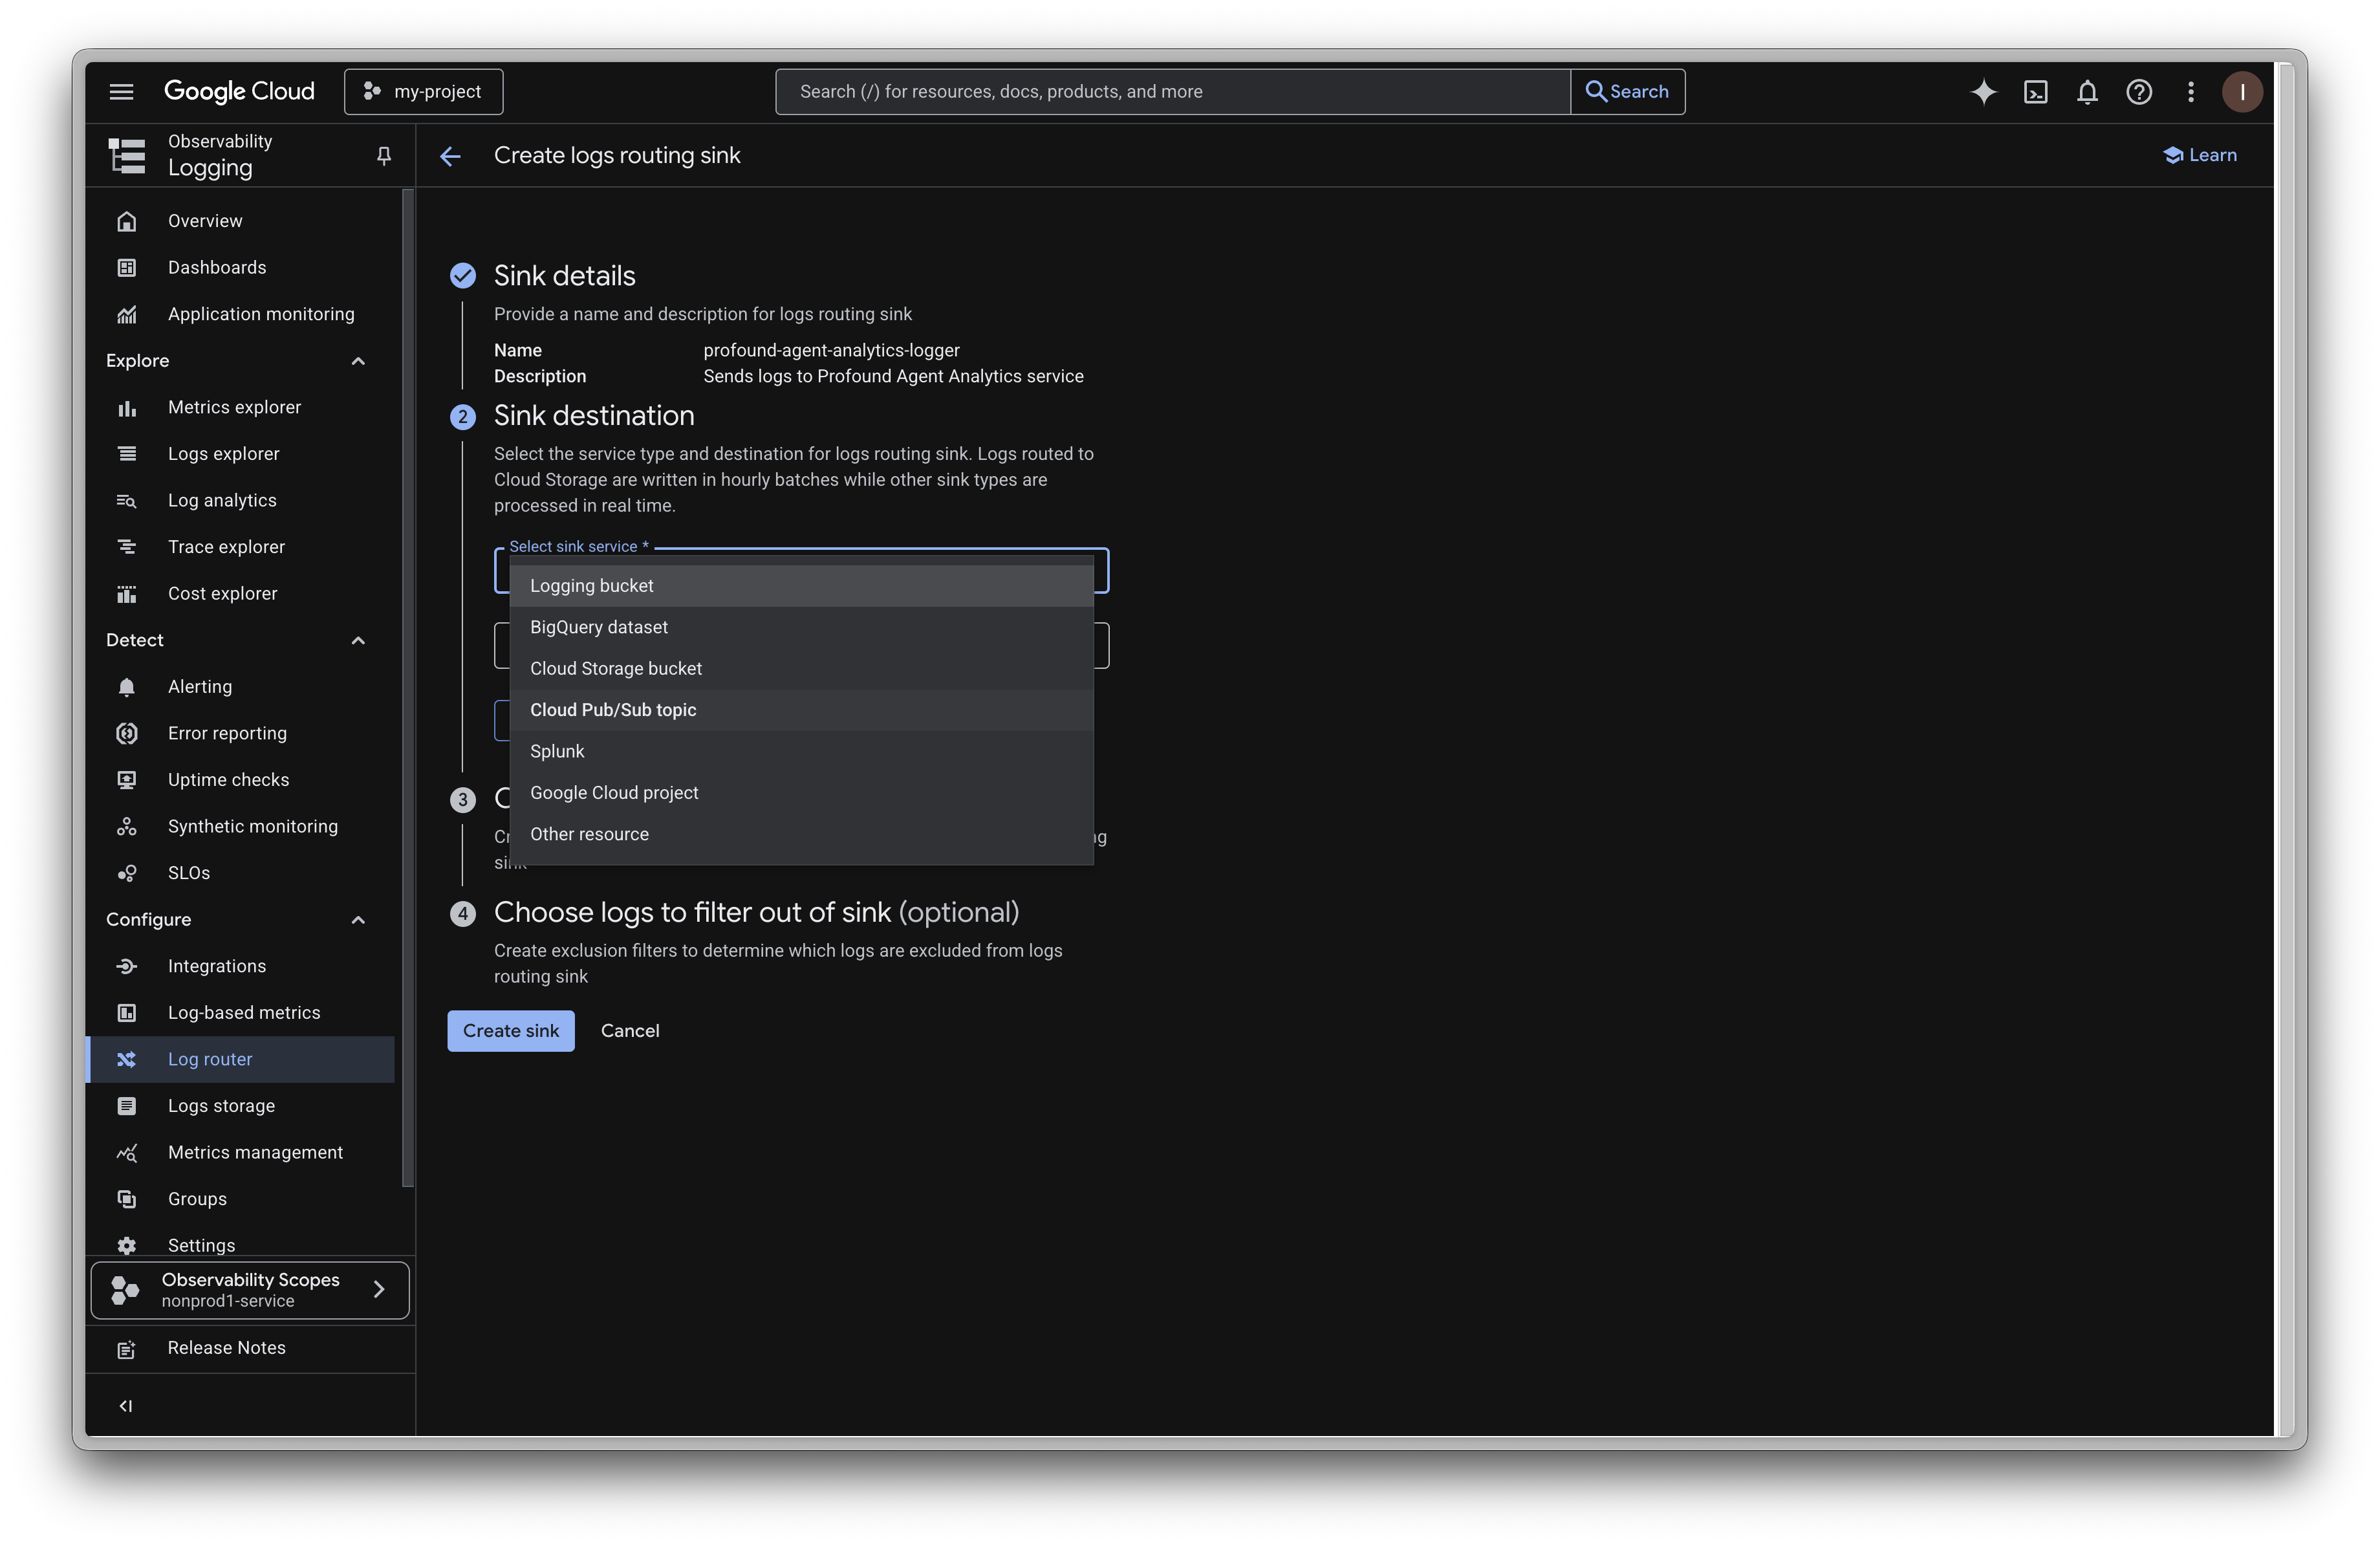Click the help question mark icon
Viewport: 2380px width, 1546px height.
click(x=2139, y=92)
